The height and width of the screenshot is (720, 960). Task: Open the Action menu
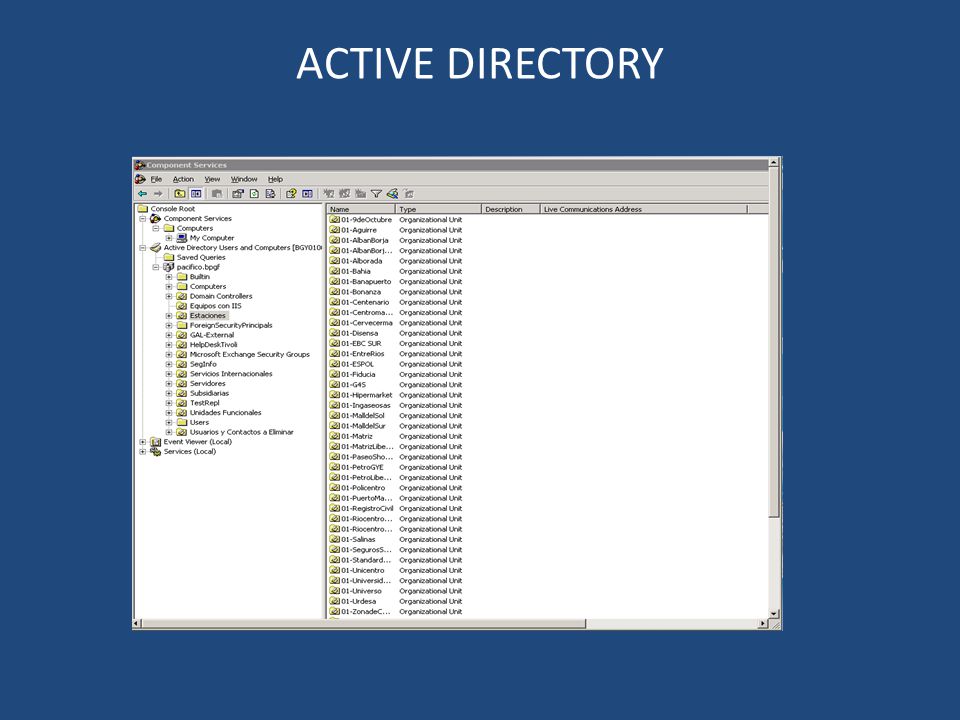(183, 179)
